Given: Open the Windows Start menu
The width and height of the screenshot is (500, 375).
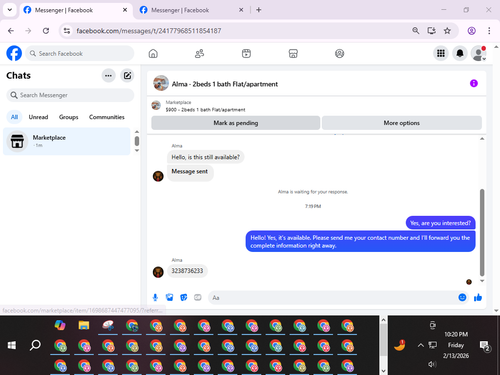Looking at the screenshot, I should (12, 345).
